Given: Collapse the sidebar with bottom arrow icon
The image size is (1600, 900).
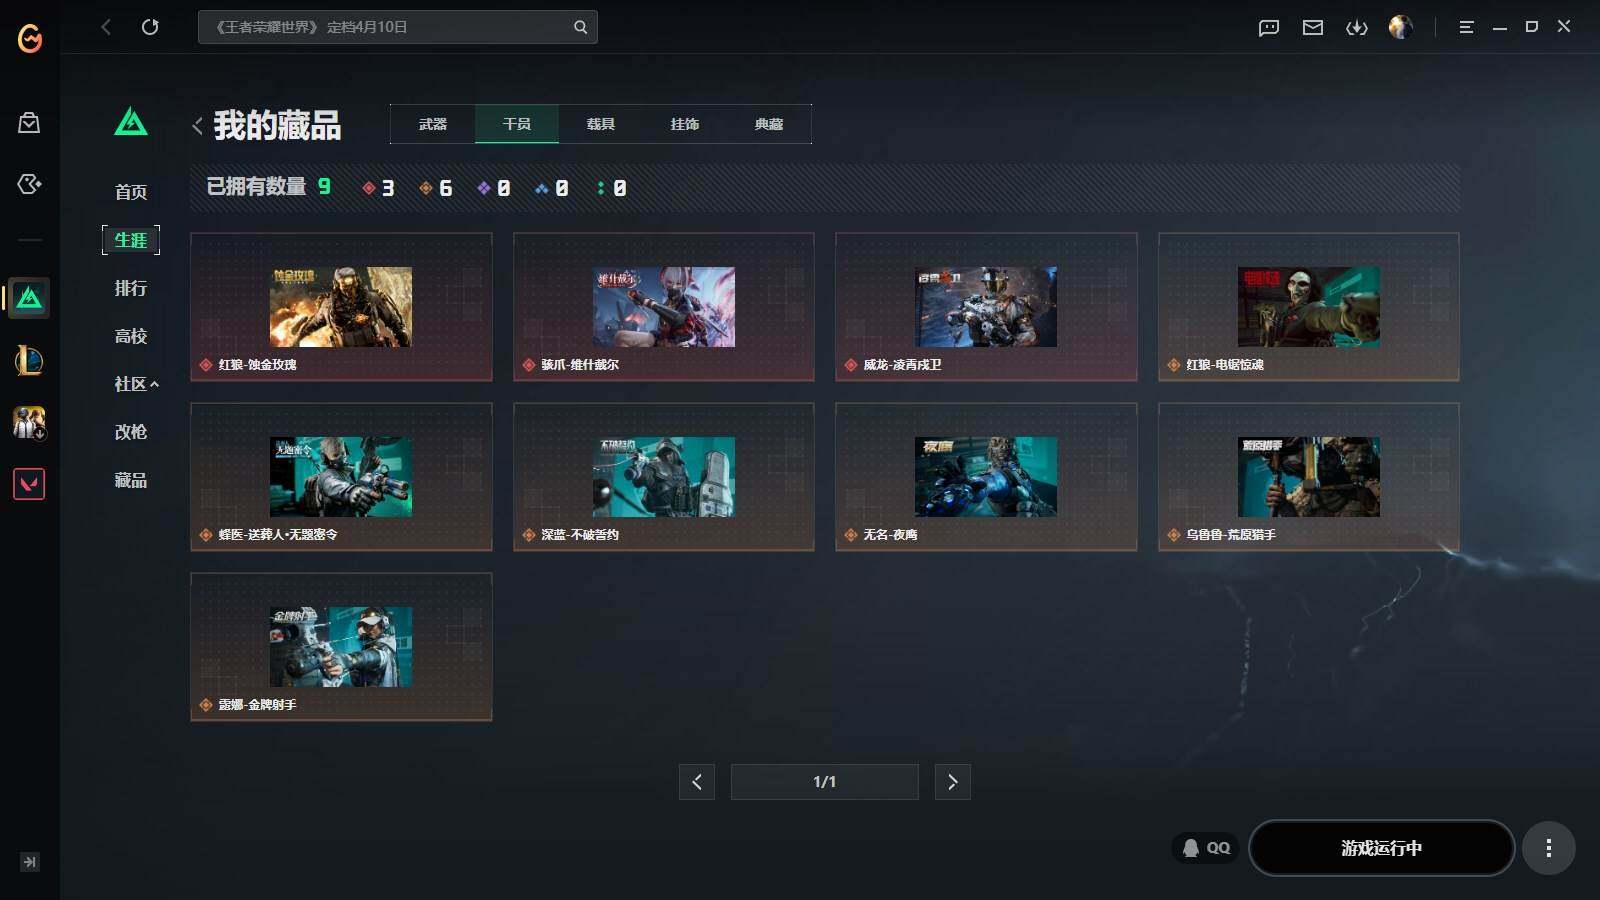Looking at the screenshot, I should (x=30, y=862).
